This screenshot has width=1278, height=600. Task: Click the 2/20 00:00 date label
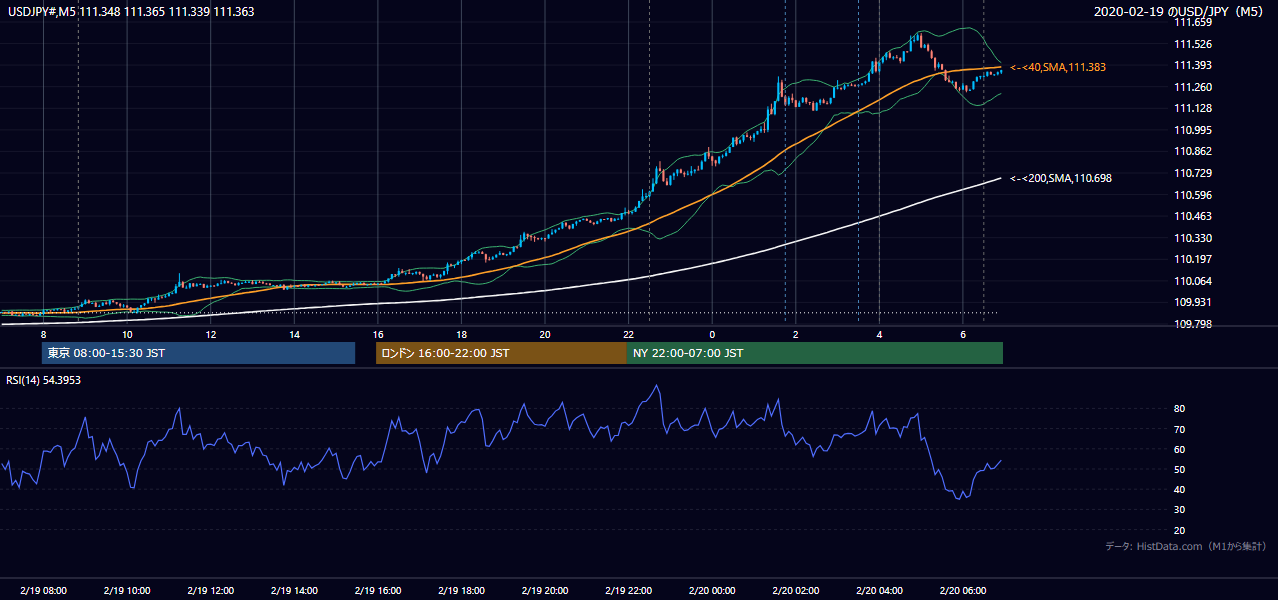712,591
